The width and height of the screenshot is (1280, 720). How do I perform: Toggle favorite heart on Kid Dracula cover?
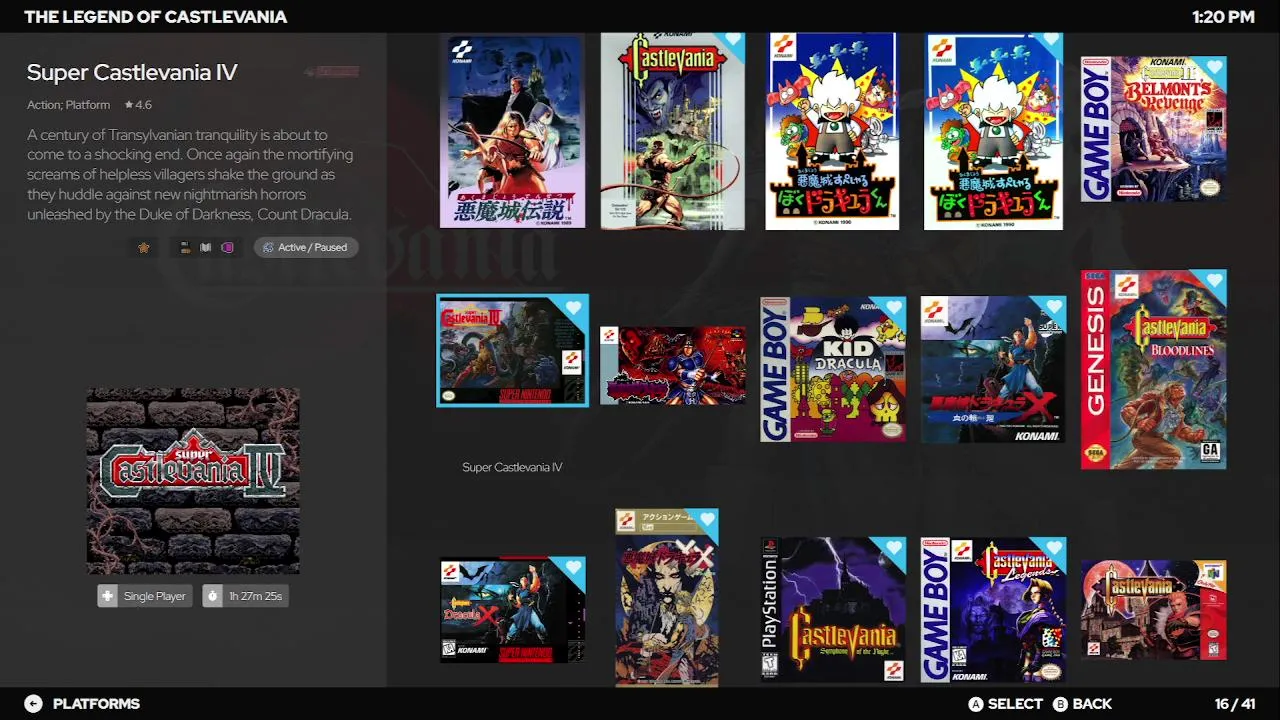point(893,308)
